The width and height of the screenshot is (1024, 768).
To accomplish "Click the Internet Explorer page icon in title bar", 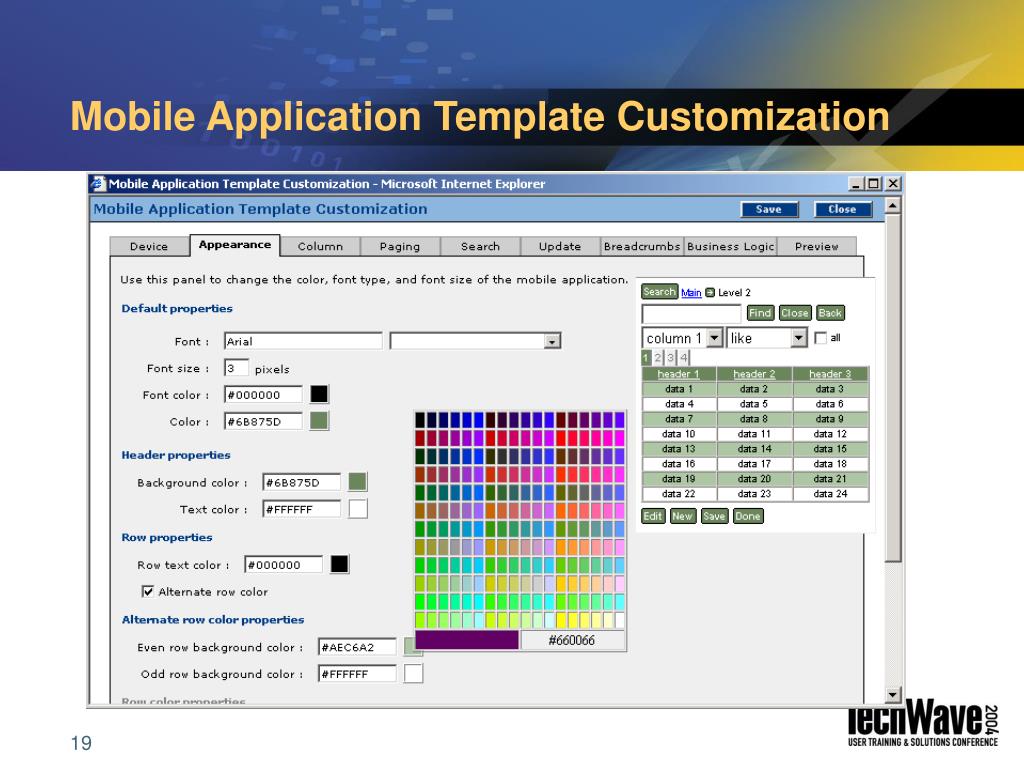I will [98, 184].
